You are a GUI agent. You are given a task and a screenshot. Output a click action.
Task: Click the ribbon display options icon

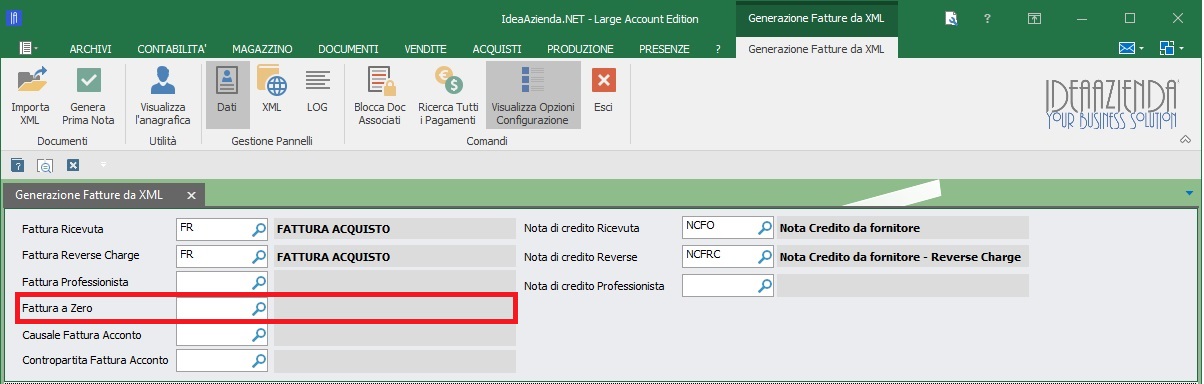1034,18
